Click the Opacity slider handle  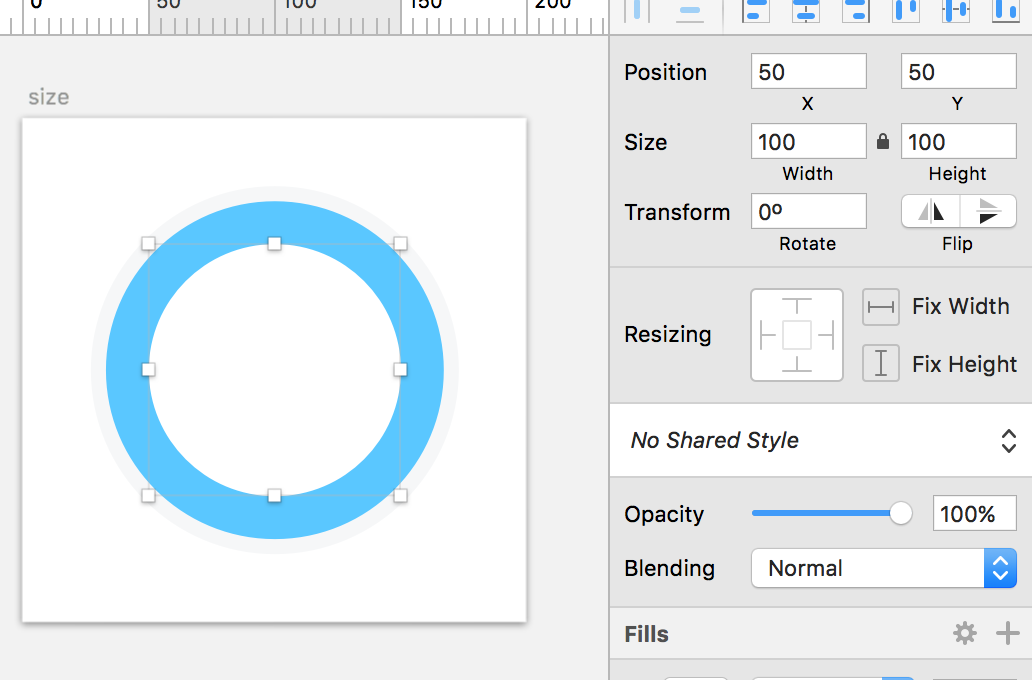(901, 514)
